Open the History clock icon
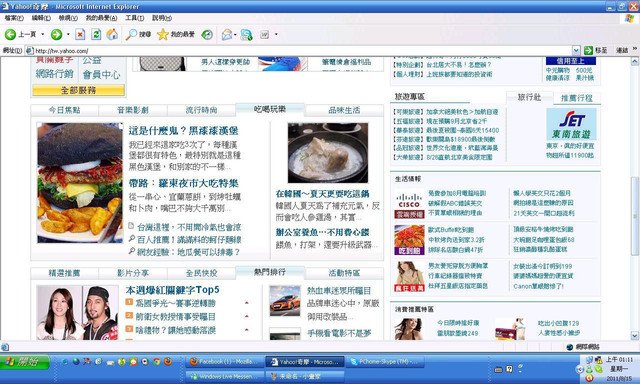640x384 pixels. 207,35
